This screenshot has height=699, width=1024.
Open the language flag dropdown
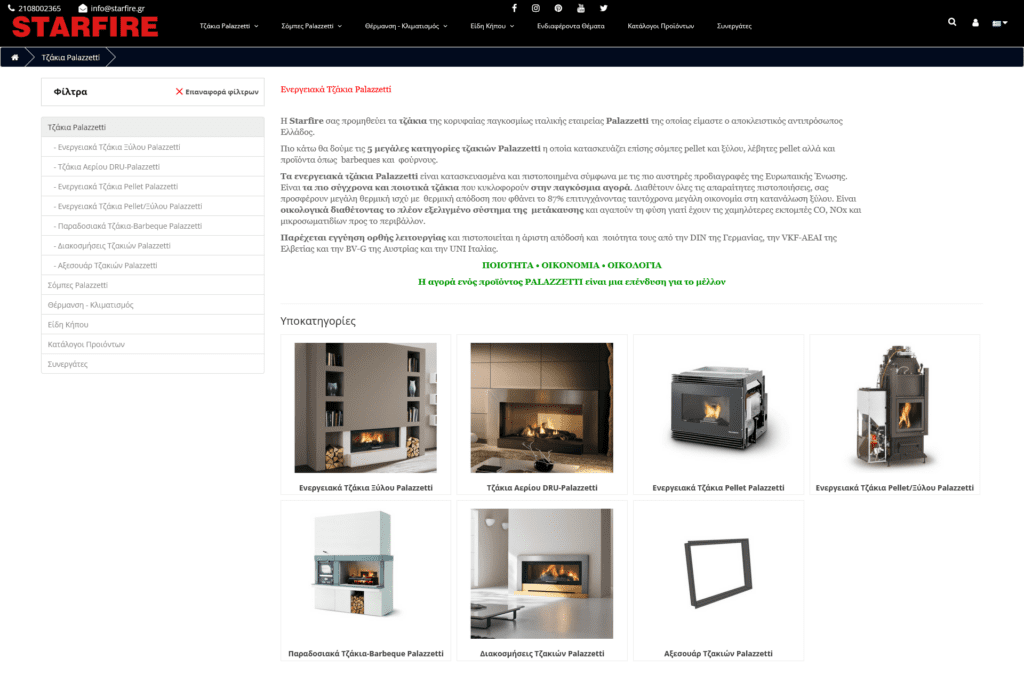(999, 22)
